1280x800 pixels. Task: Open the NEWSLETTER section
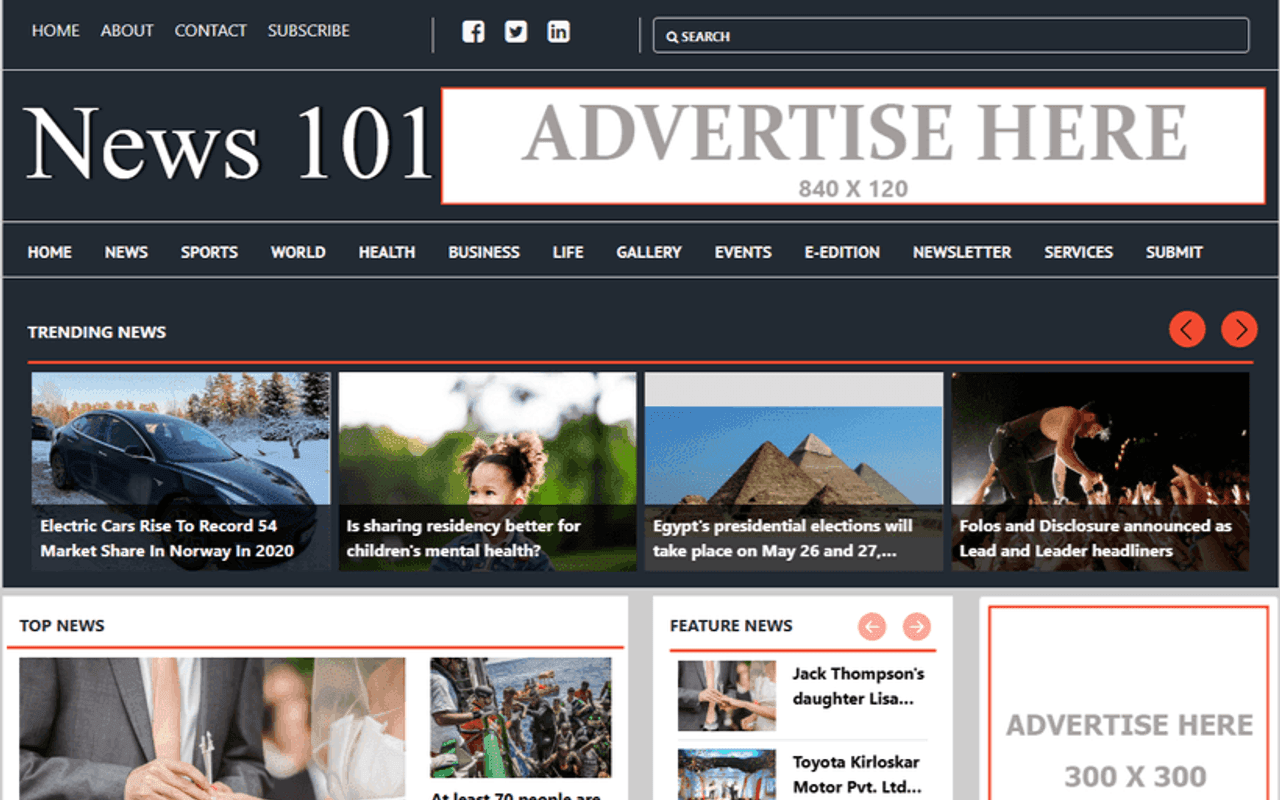point(961,252)
